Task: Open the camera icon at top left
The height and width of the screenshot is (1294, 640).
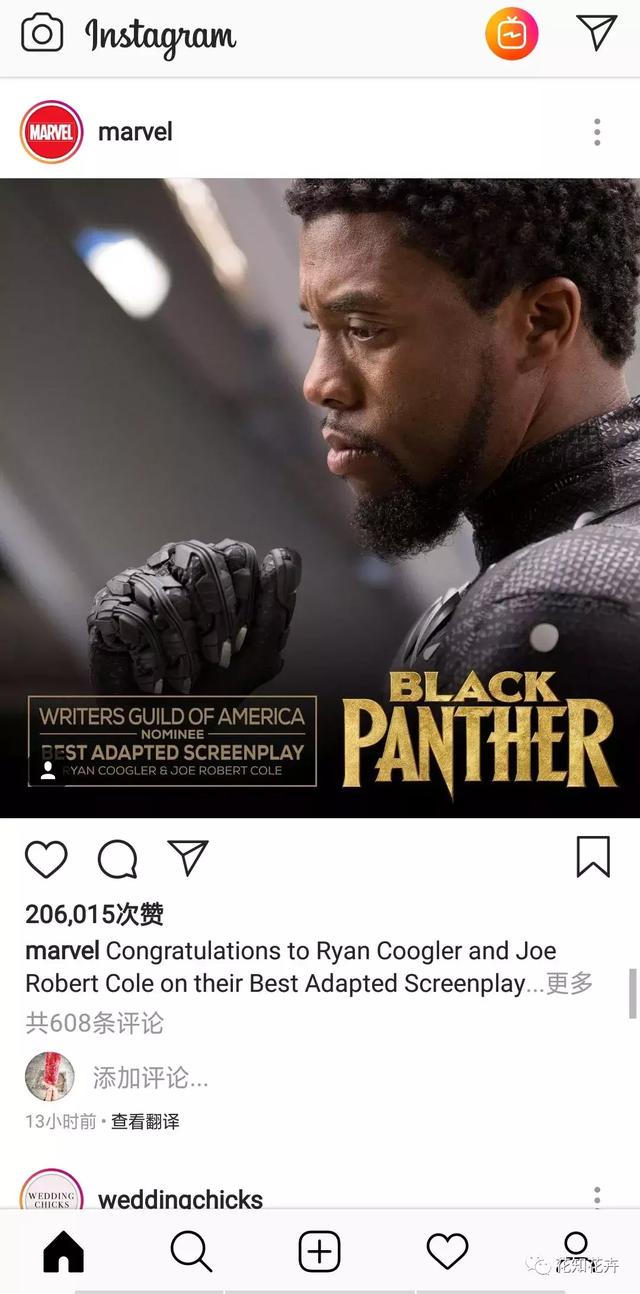Action: tap(42, 34)
